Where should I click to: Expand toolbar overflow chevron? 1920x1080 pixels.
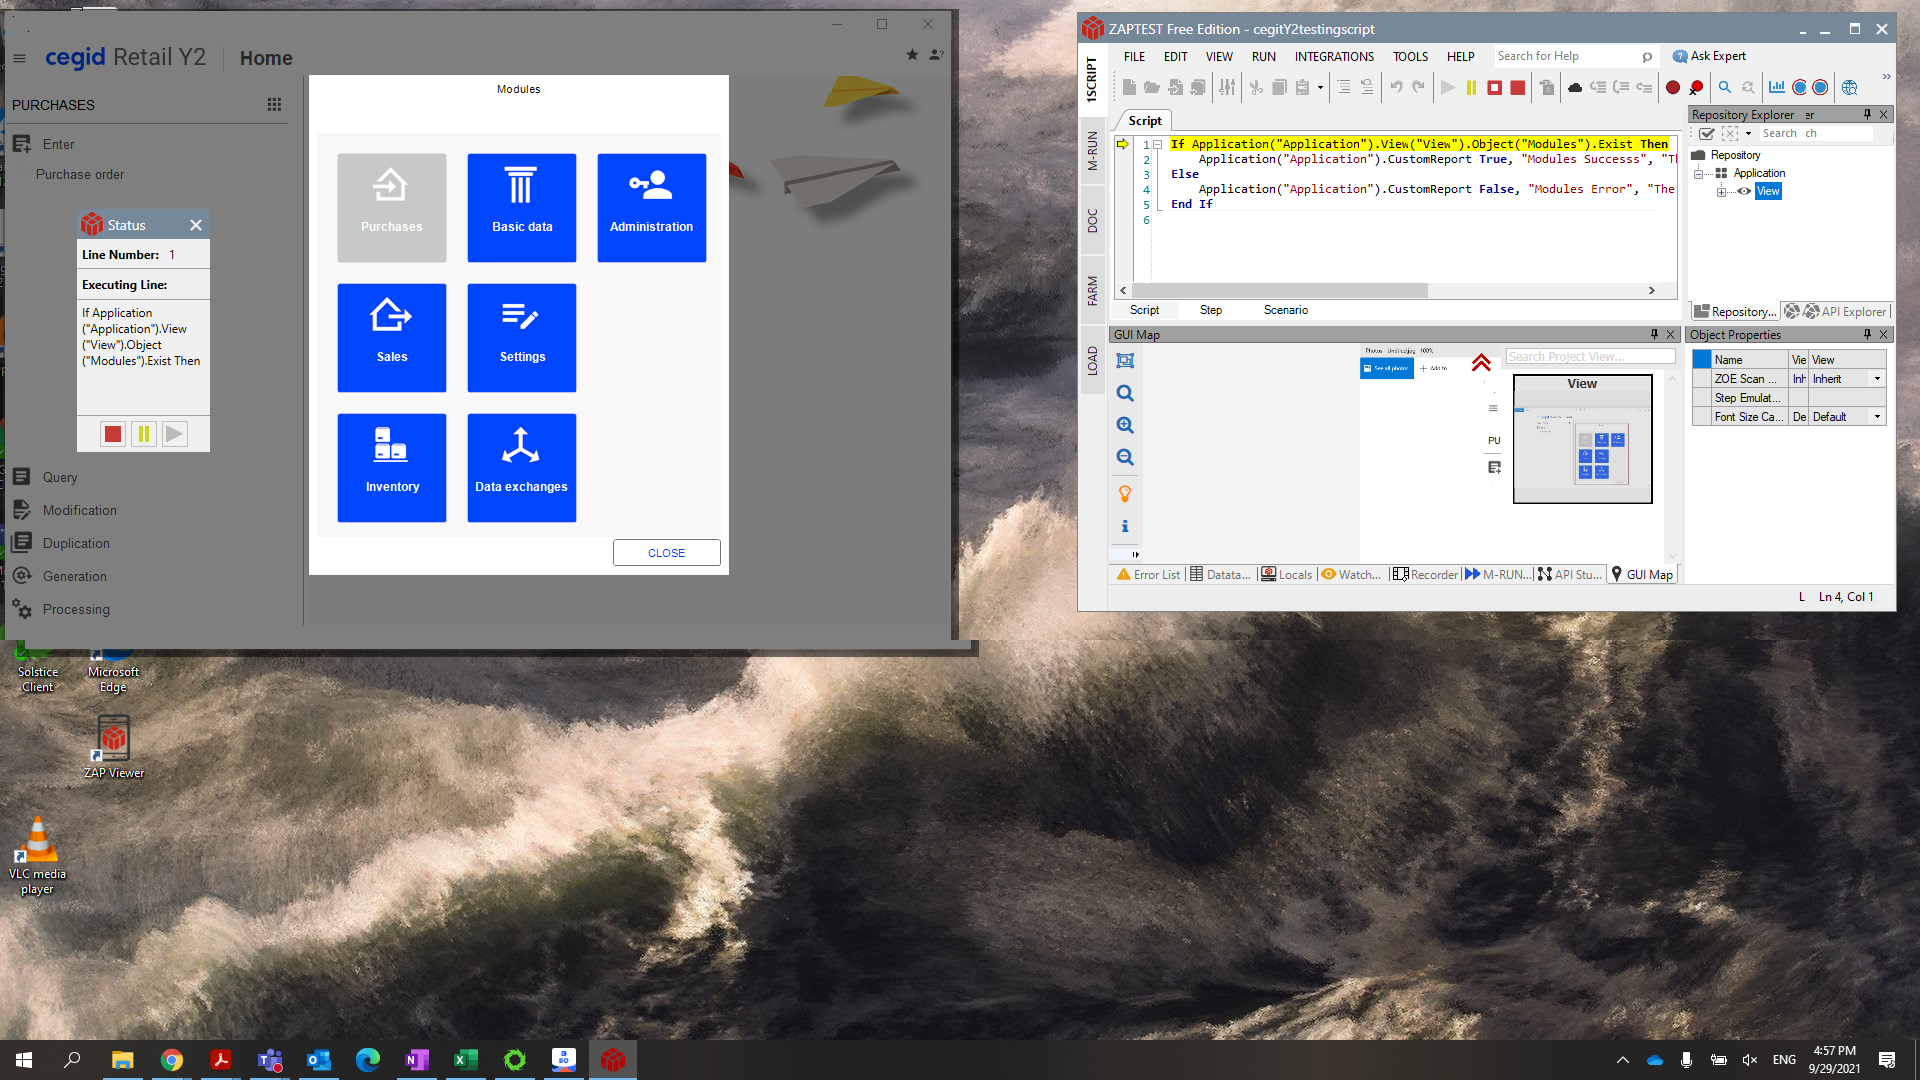(1886, 77)
